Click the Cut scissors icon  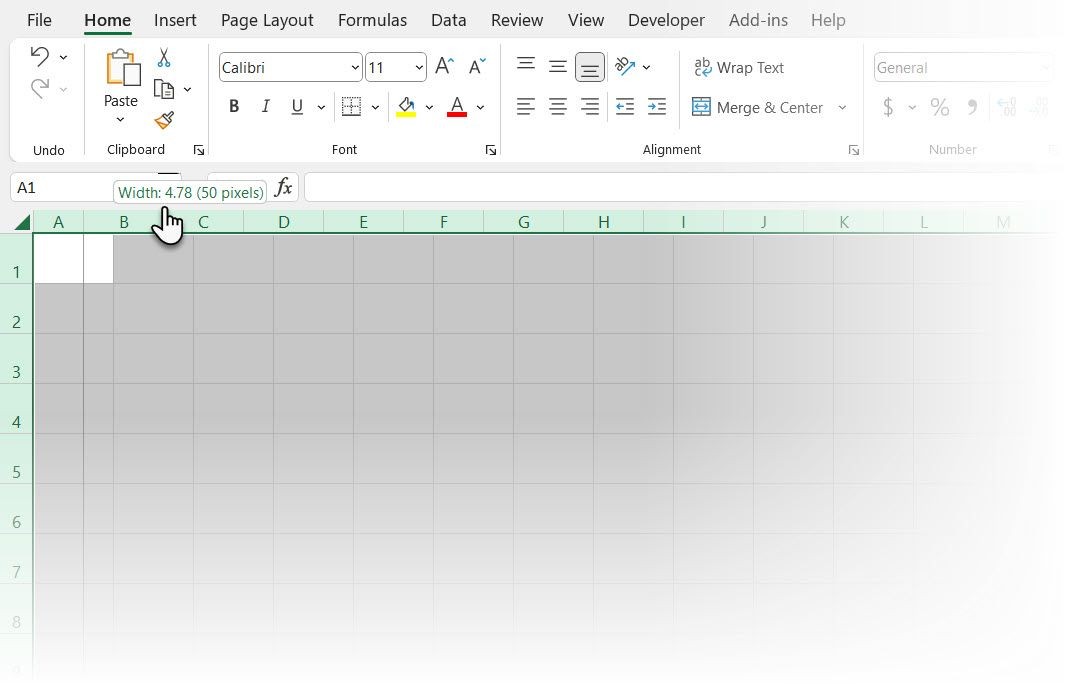(x=164, y=58)
